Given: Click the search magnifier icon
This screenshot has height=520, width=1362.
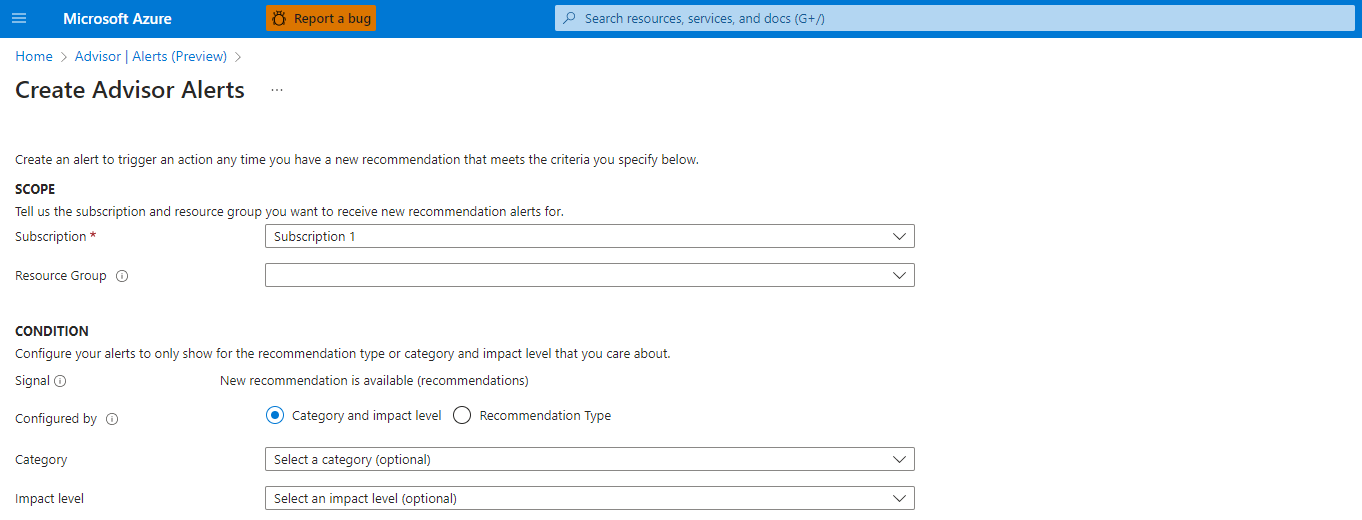Looking at the screenshot, I should 570,19.
